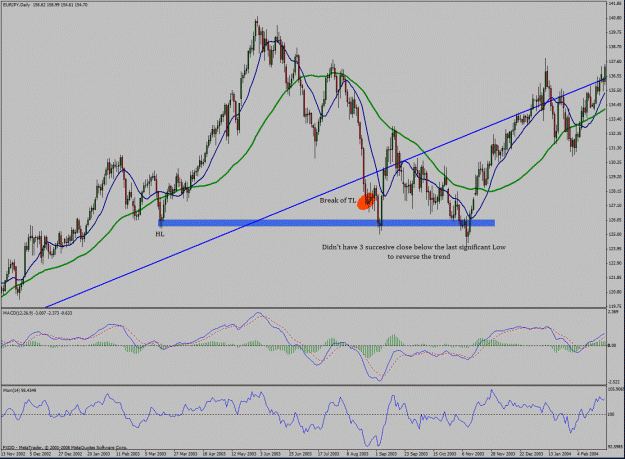
Task: Select the blue horizontal support rectangle
Action: point(326,223)
